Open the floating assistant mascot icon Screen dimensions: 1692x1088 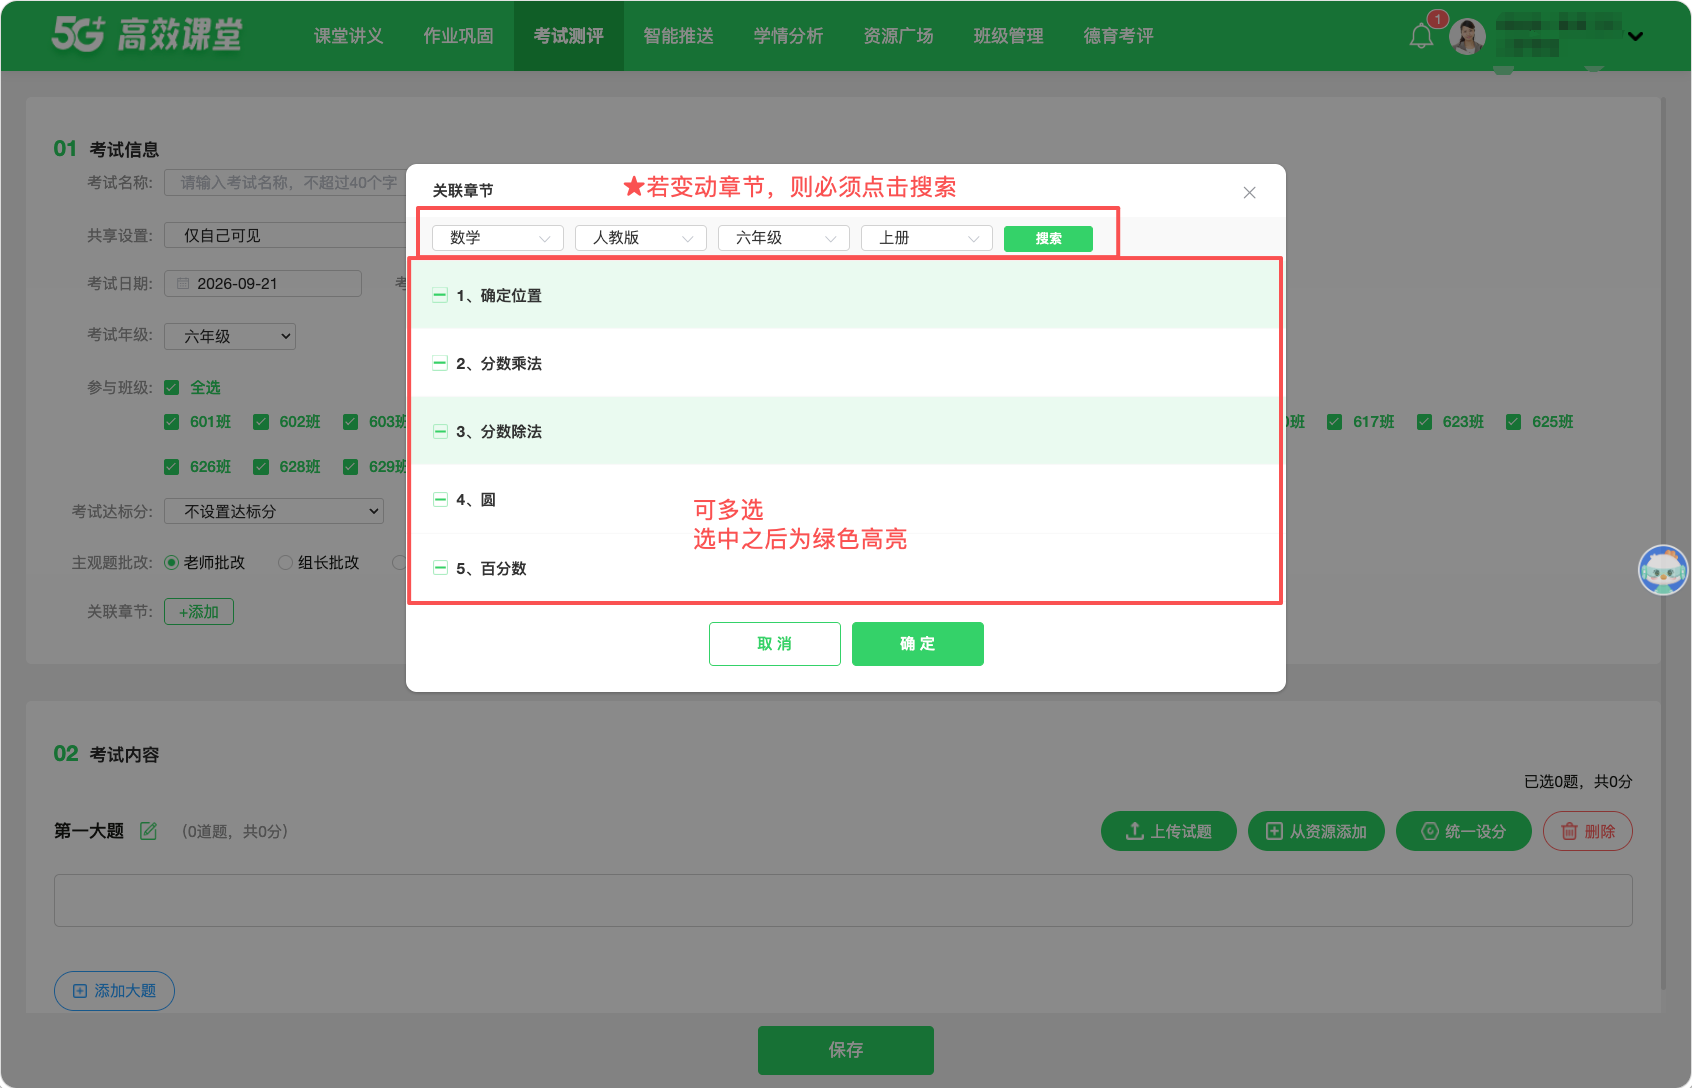1663,570
